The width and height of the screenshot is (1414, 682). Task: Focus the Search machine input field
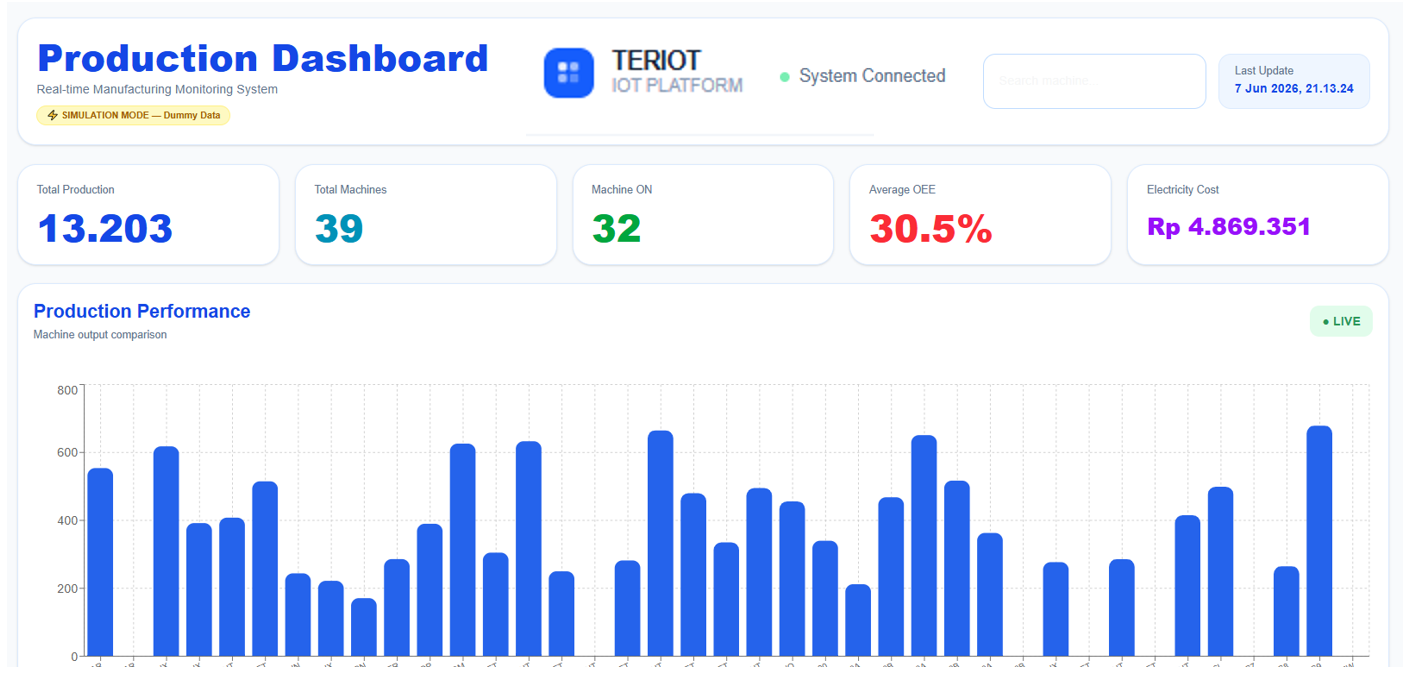pos(1094,81)
